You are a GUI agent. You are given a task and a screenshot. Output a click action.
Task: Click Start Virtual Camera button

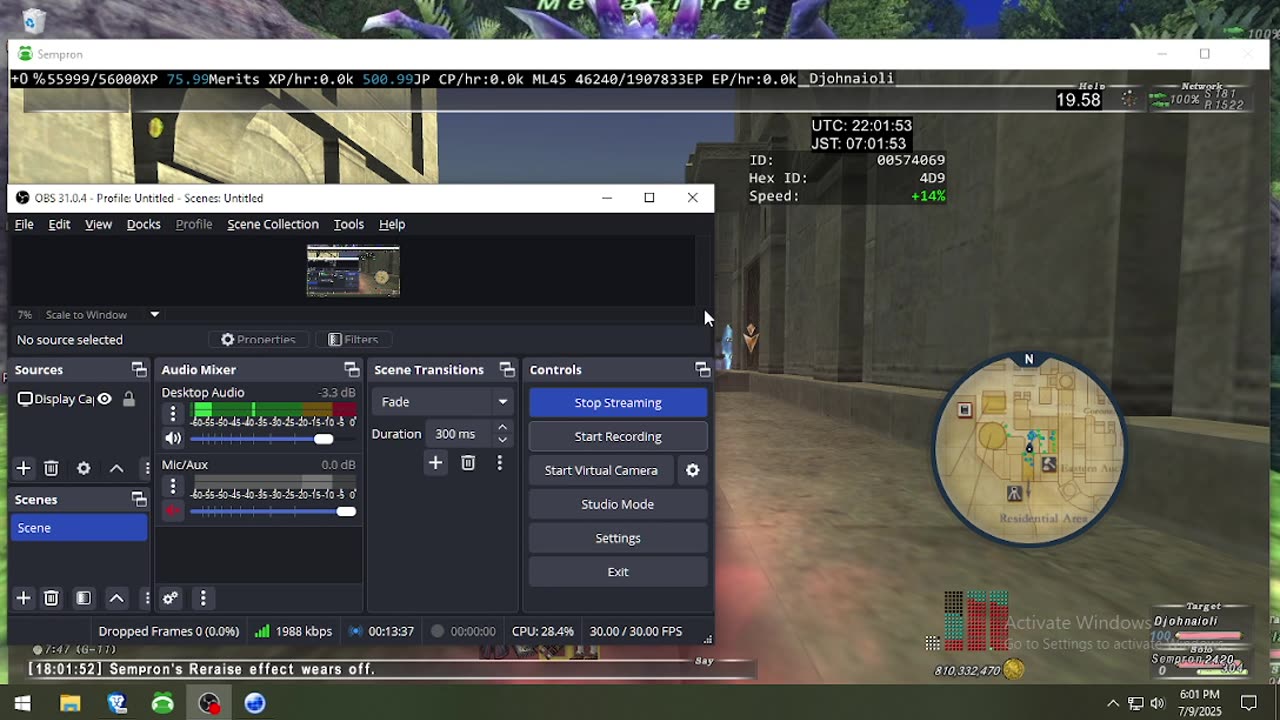click(x=601, y=470)
